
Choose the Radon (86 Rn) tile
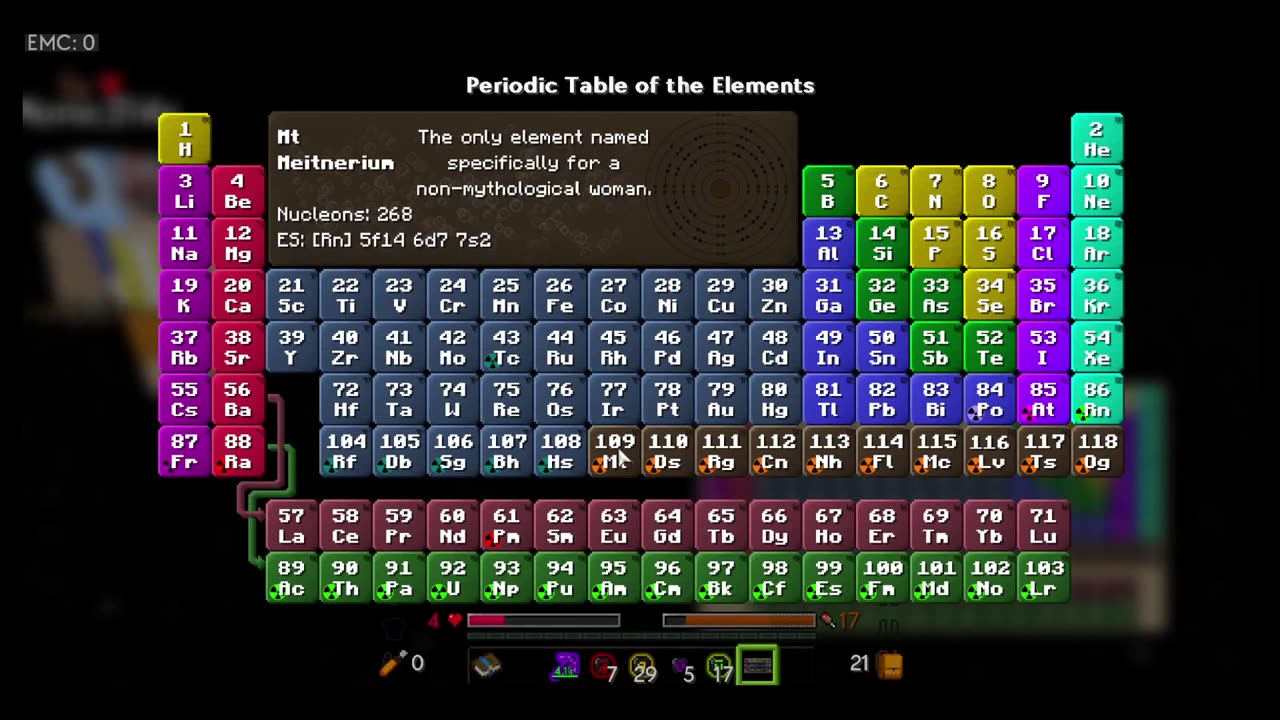click(1097, 399)
